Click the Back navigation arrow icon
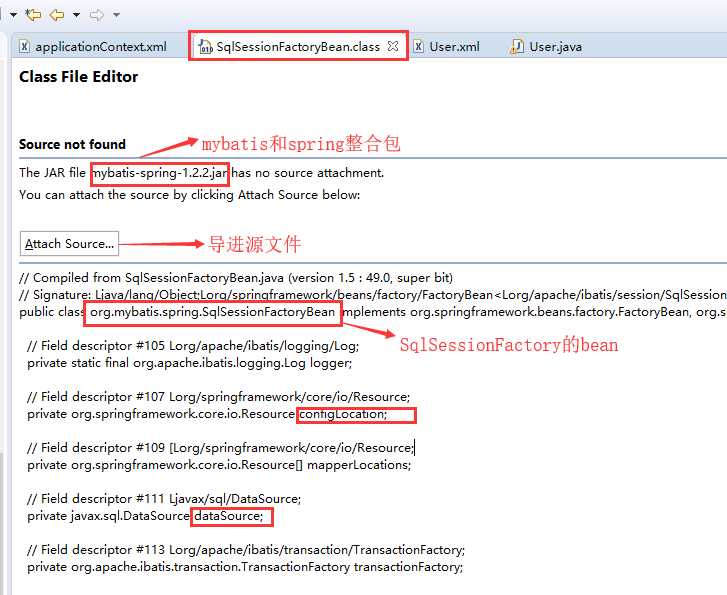The width and height of the screenshot is (727, 595). click(x=57, y=15)
